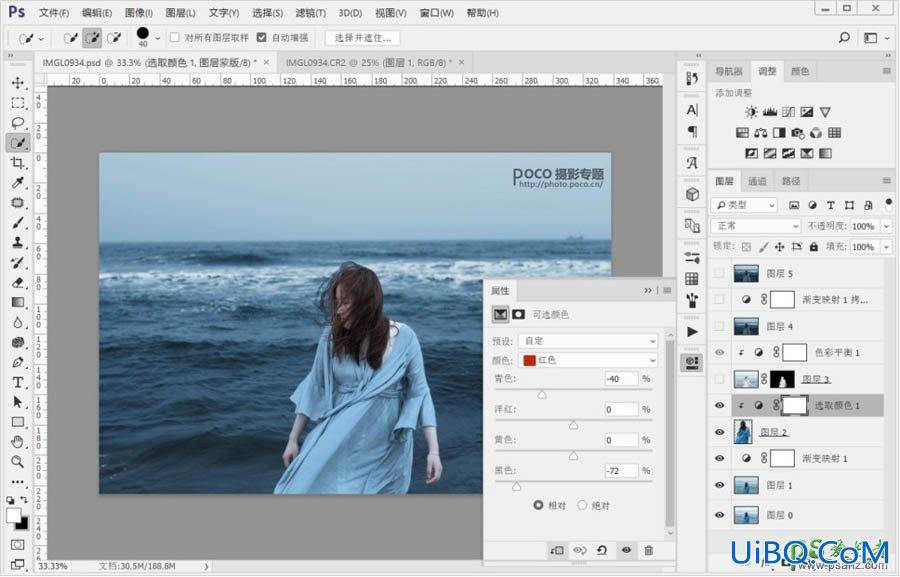This screenshot has width=900, height=577.
Task: Open the 视图(V) menu
Action: [390, 12]
